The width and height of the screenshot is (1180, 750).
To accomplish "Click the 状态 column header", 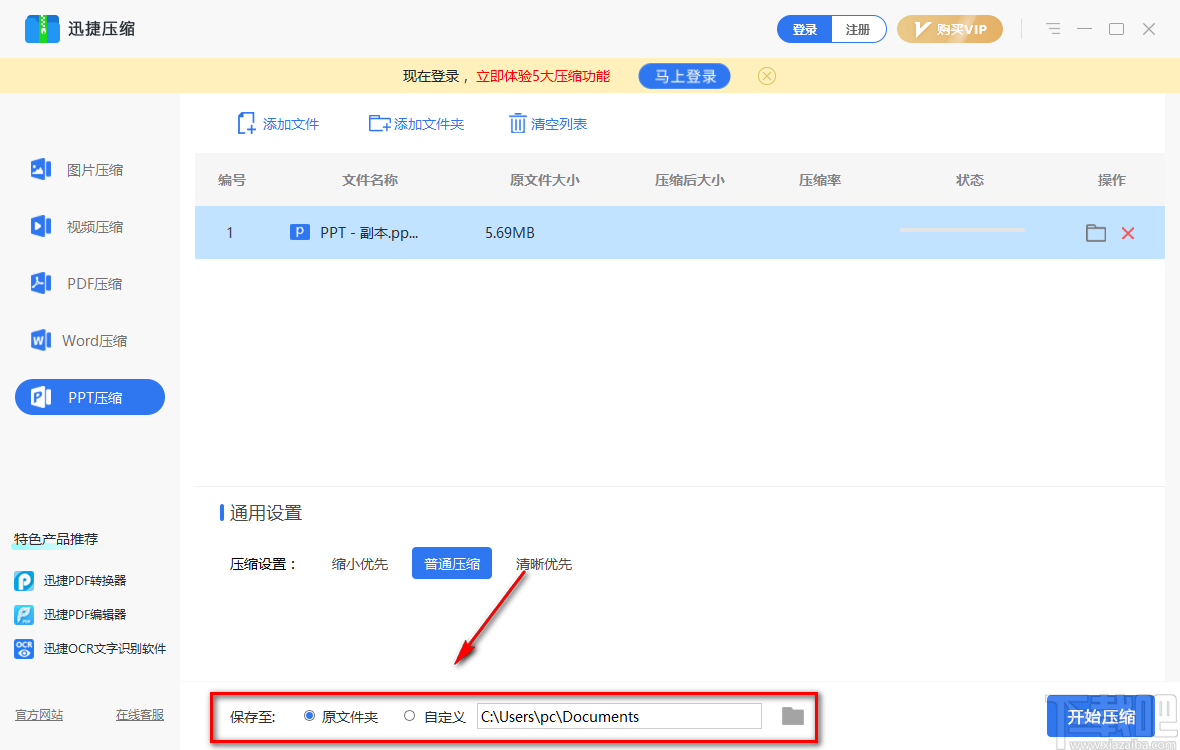I will 969,180.
